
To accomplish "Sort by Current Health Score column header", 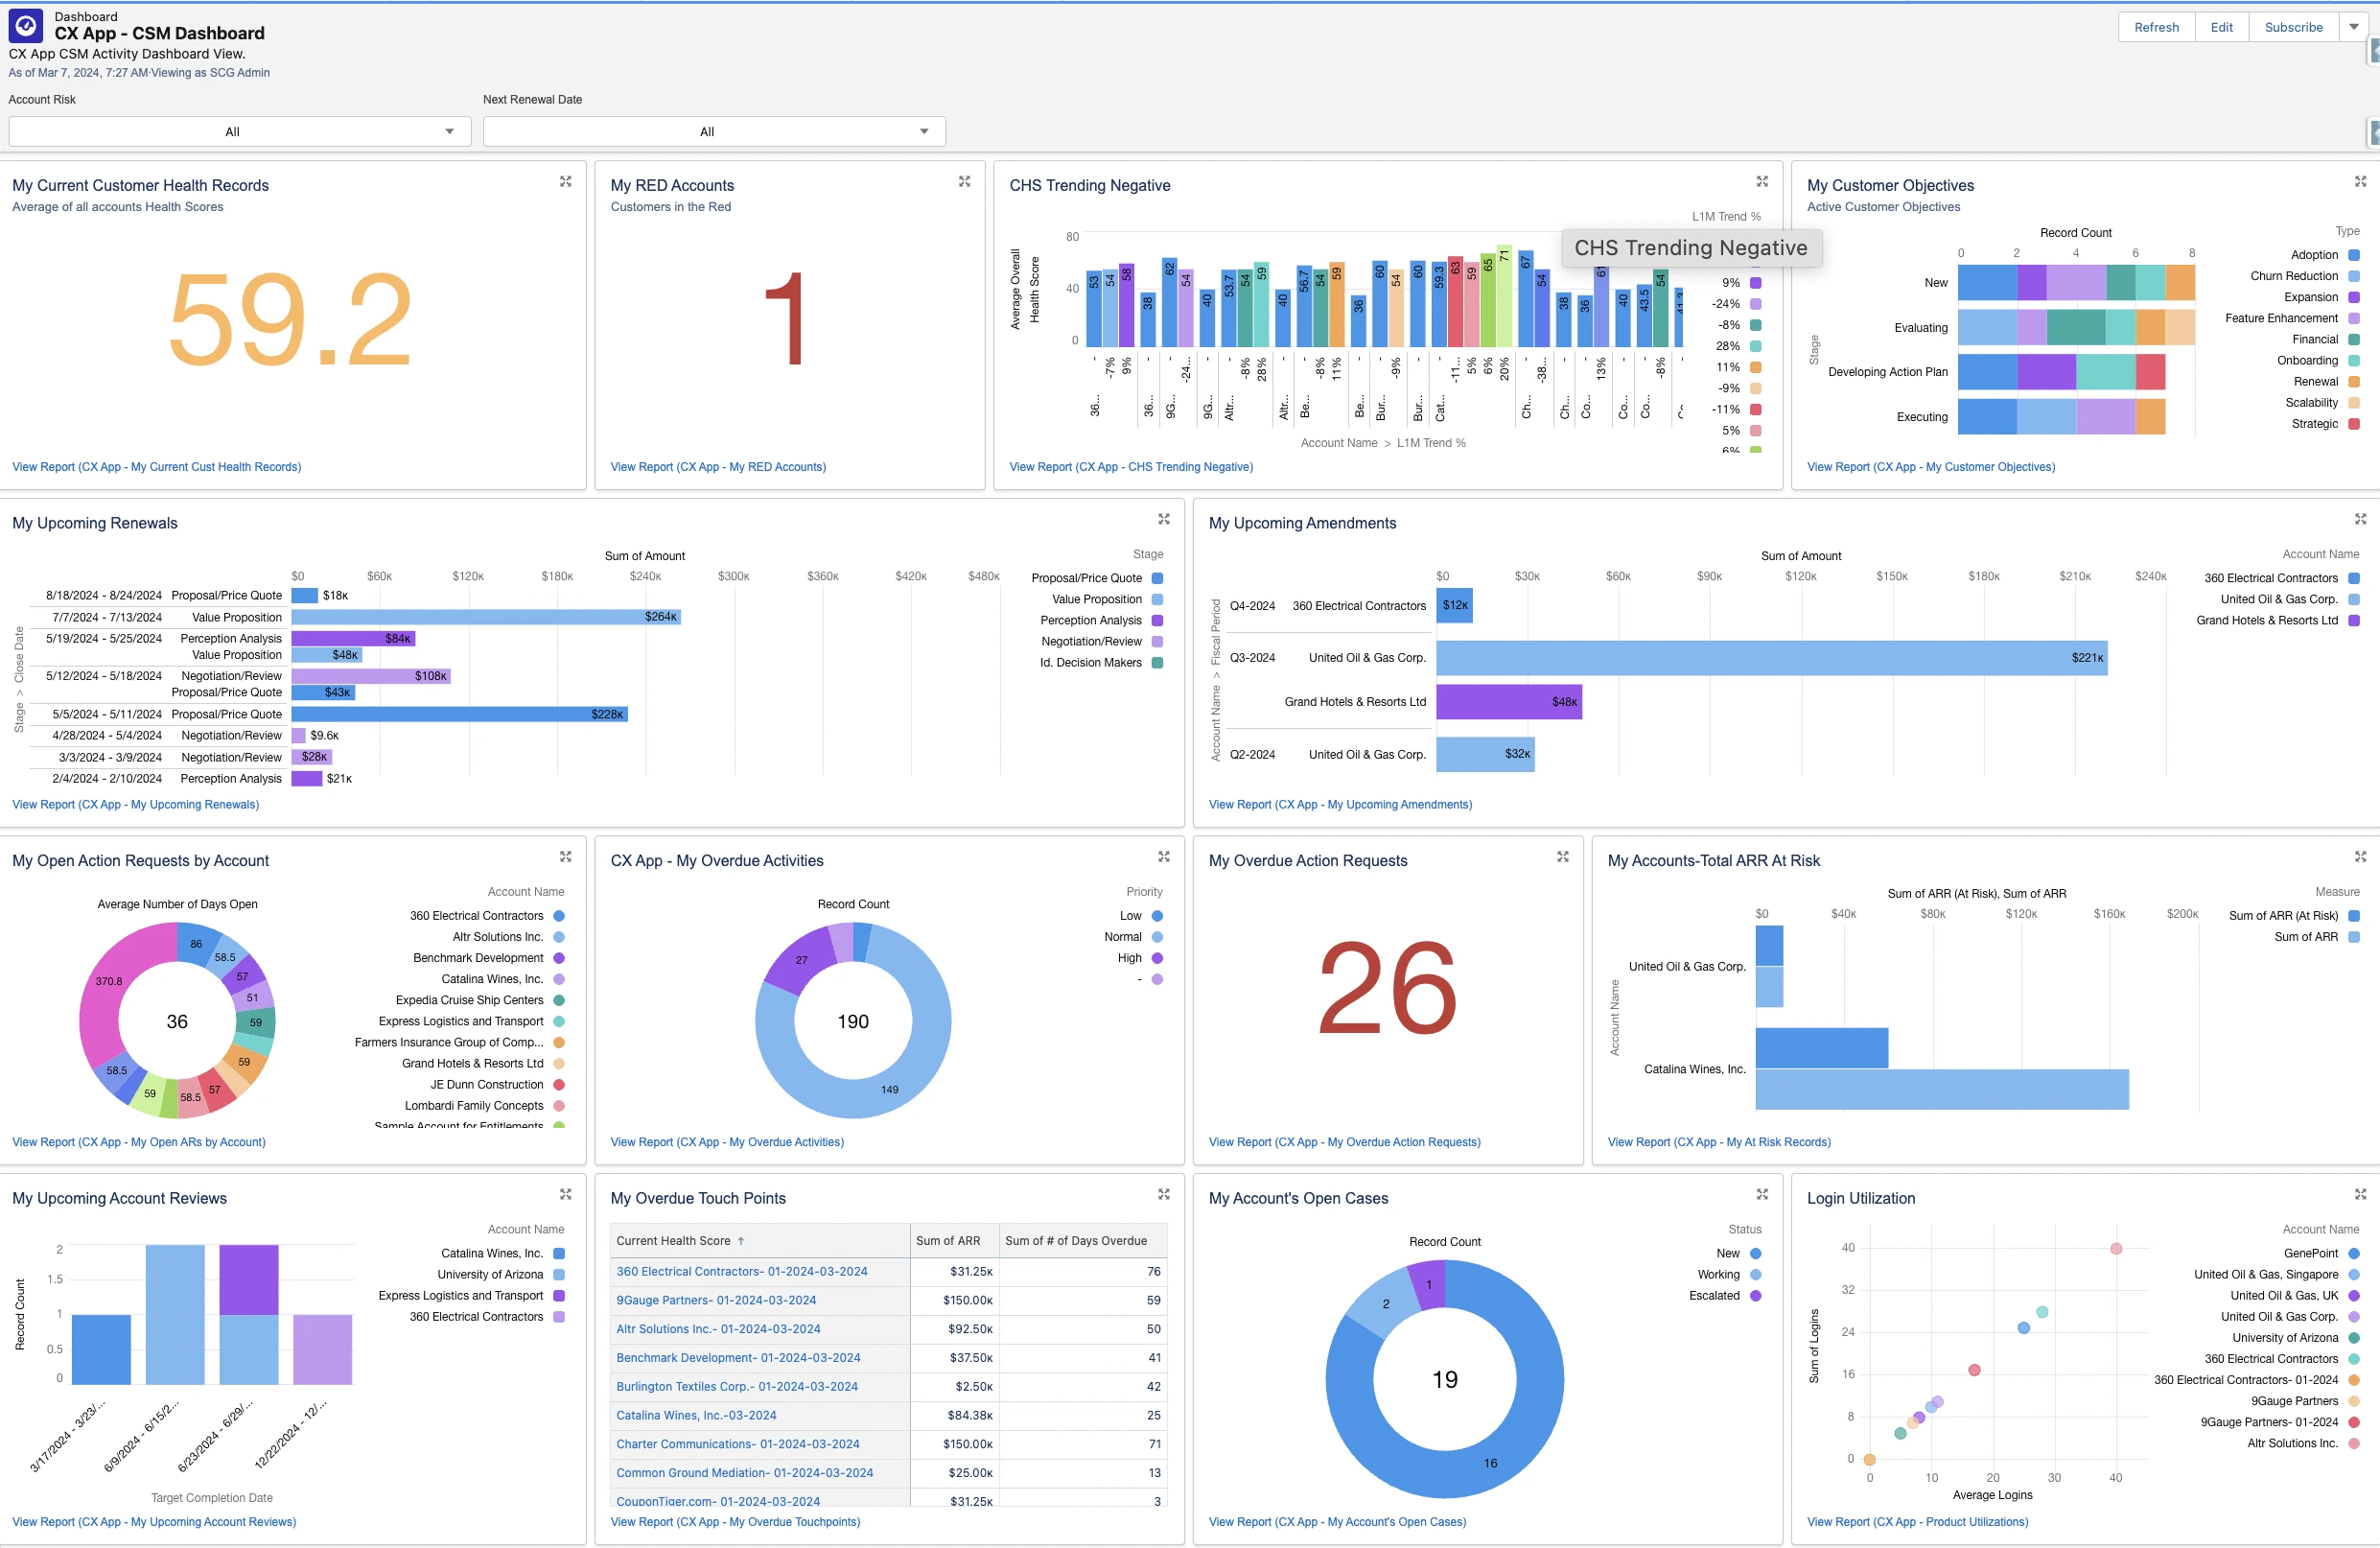I will 673,1241.
